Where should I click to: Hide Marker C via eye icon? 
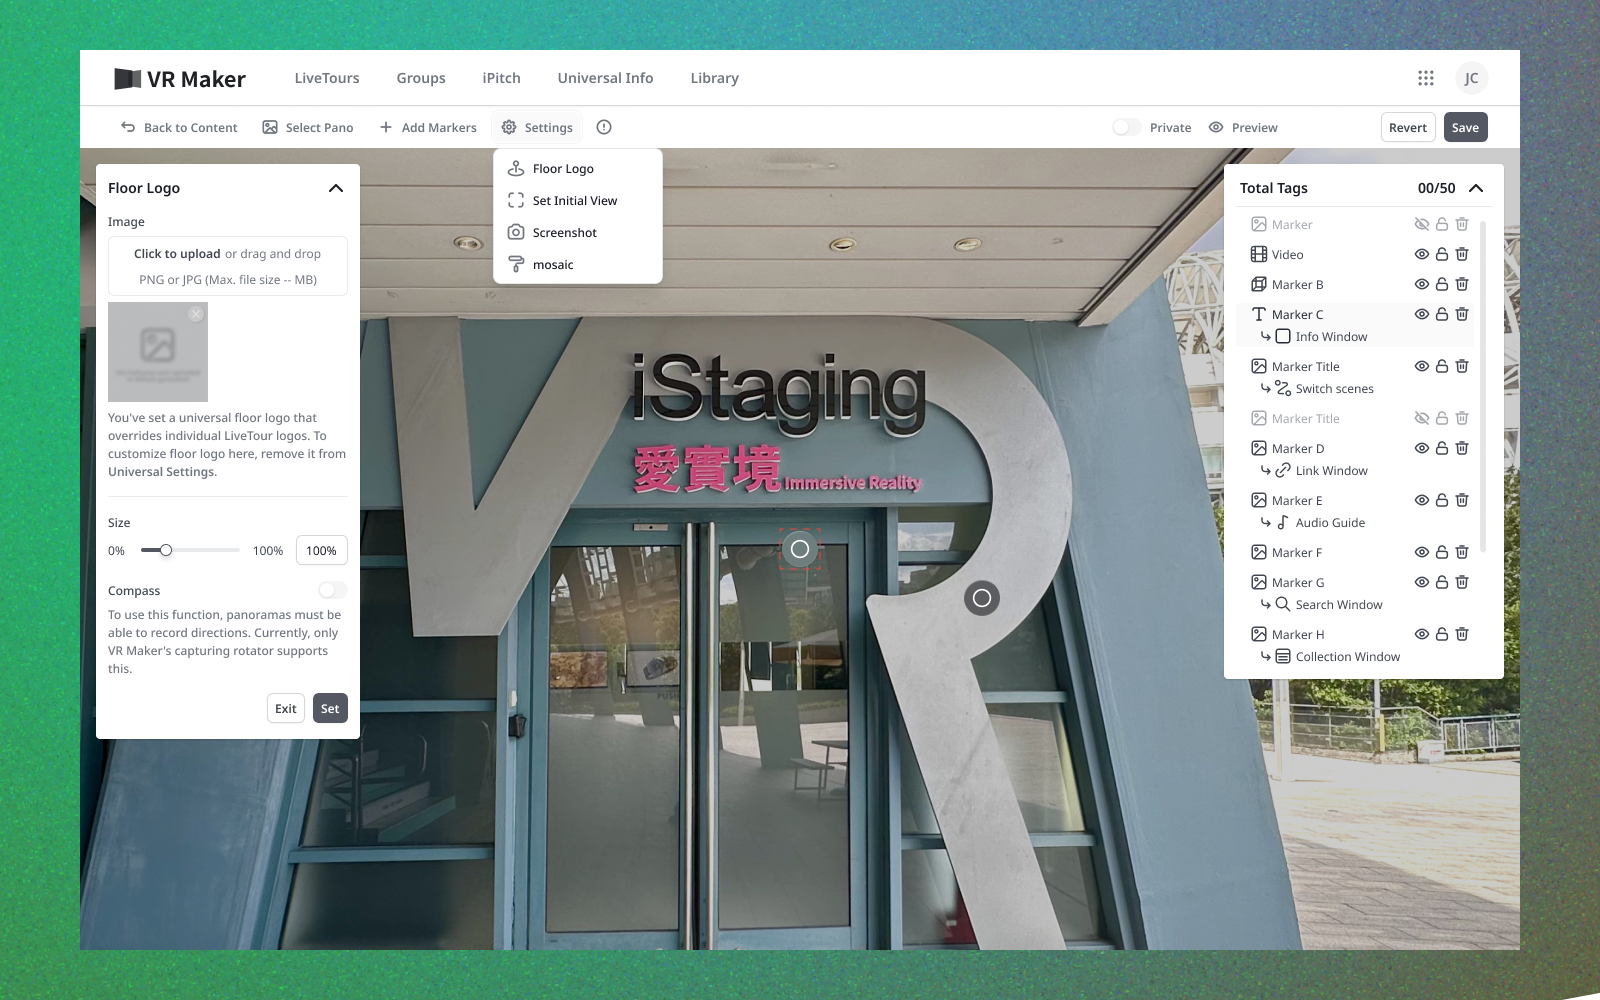[x=1422, y=314]
